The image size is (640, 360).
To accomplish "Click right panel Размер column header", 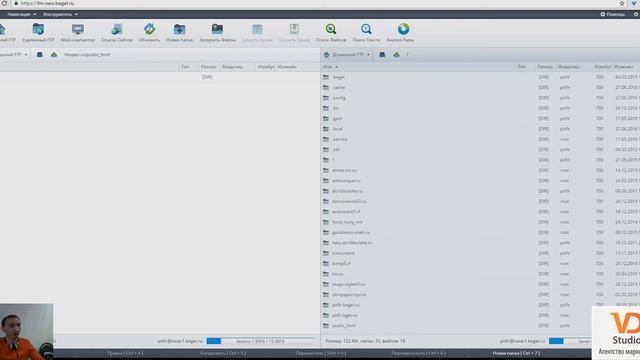I will 545,67.
